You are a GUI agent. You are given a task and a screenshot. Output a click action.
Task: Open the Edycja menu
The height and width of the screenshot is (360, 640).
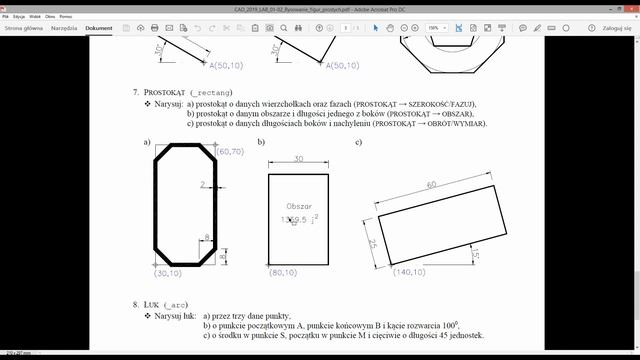click(19, 17)
